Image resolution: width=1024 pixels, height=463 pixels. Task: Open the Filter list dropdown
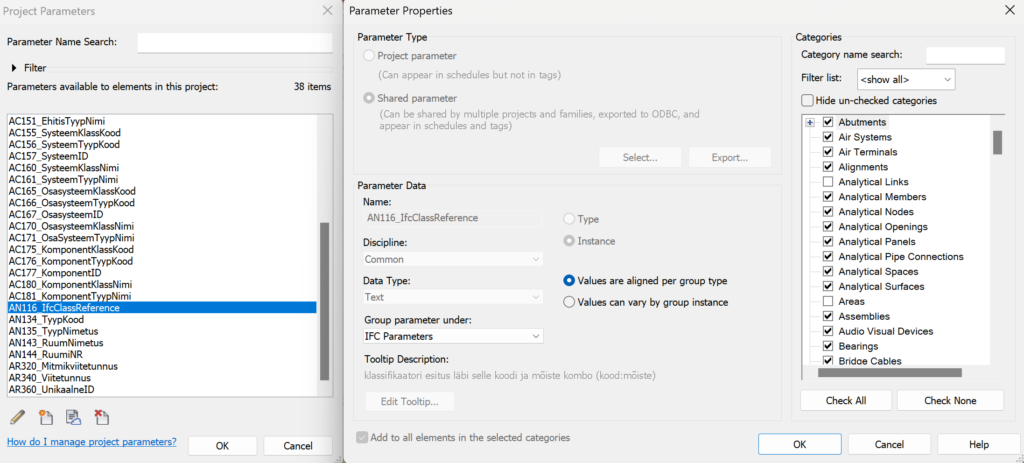click(x=906, y=80)
